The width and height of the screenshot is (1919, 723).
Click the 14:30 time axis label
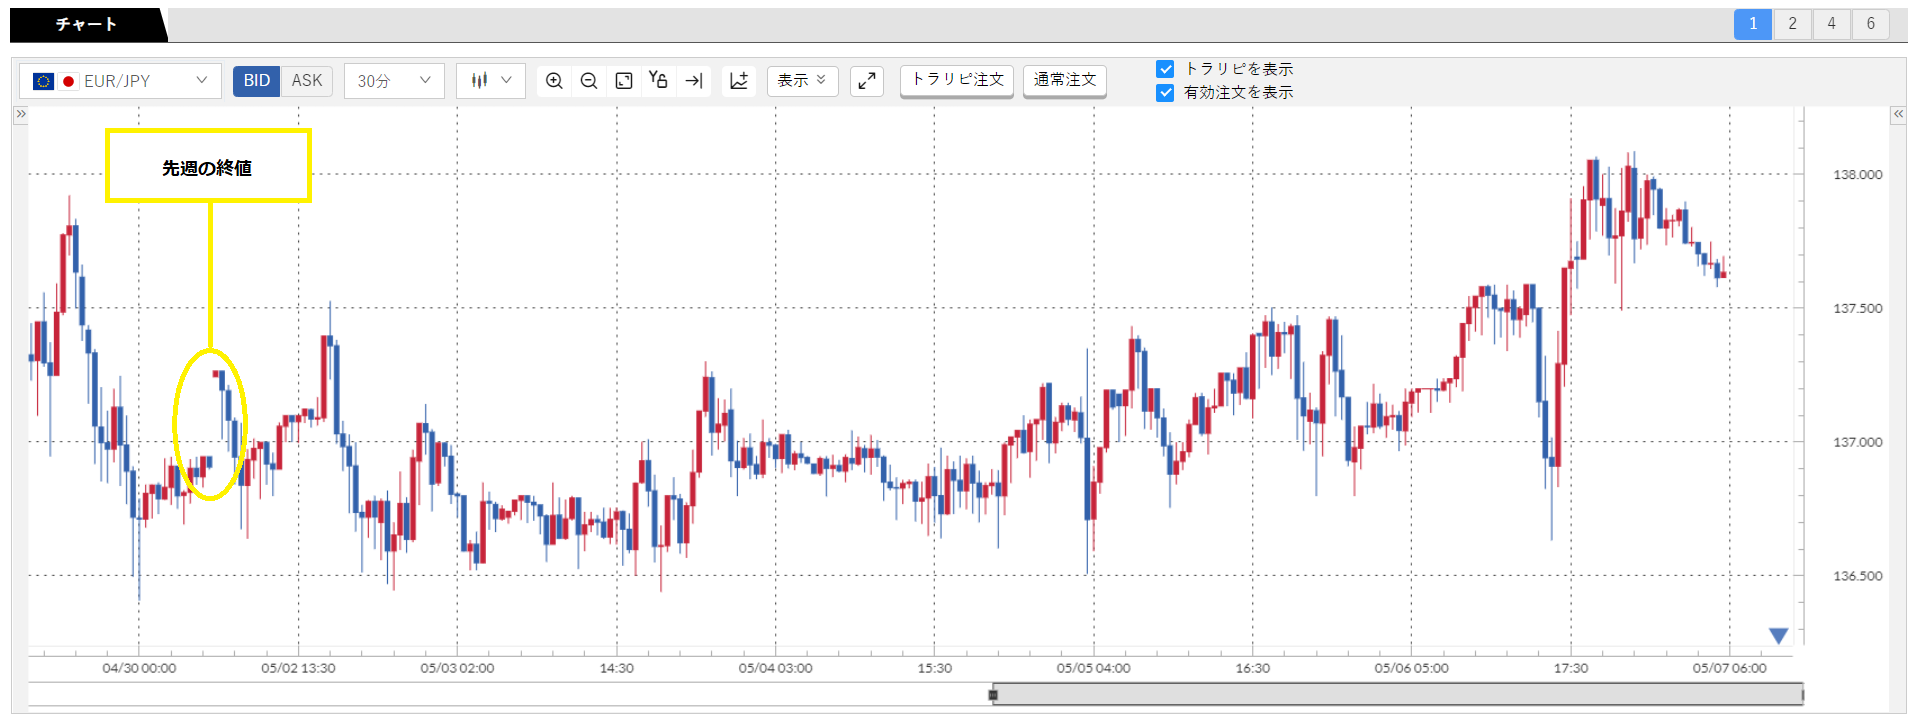[x=616, y=668]
